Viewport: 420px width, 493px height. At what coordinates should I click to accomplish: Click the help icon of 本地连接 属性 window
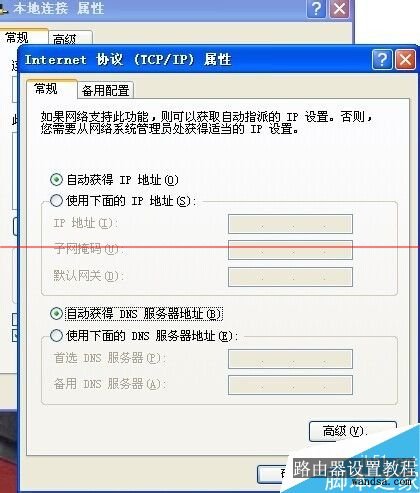pyautogui.click(x=316, y=8)
